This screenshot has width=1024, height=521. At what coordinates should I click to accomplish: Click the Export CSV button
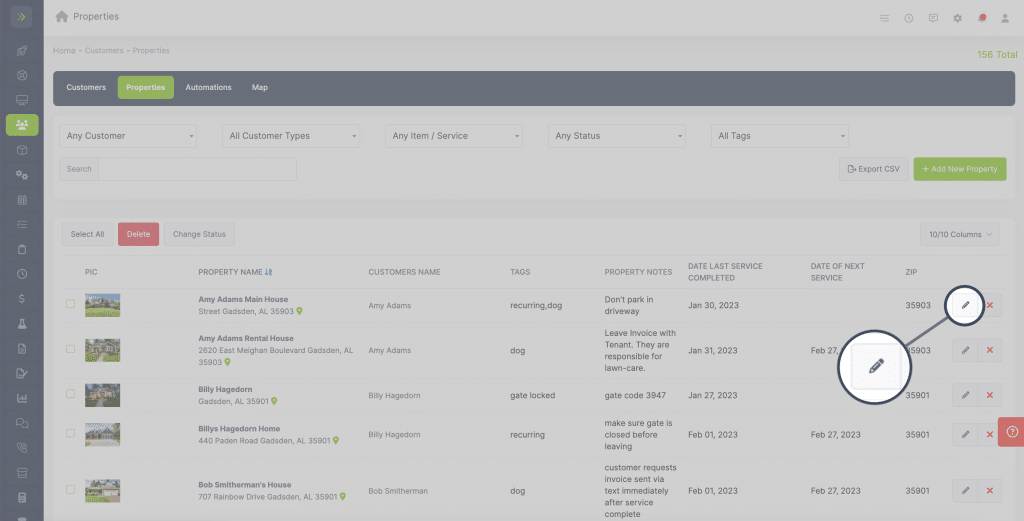(x=873, y=169)
